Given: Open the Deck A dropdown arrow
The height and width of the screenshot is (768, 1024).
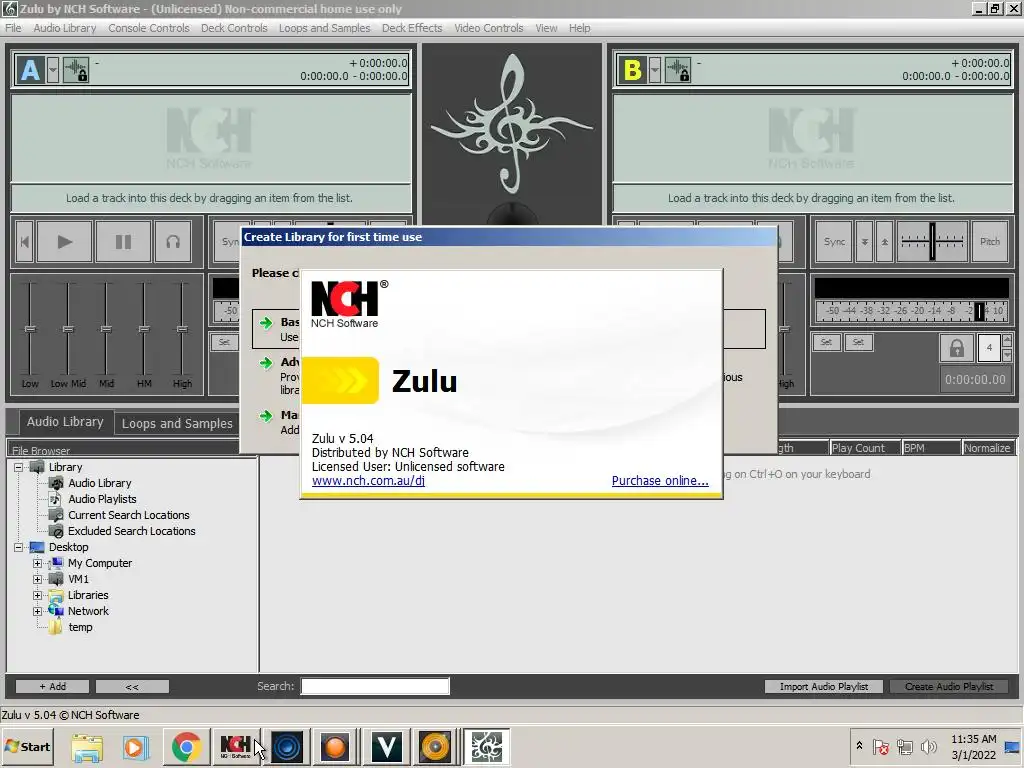Looking at the screenshot, I should [x=53, y=70].
